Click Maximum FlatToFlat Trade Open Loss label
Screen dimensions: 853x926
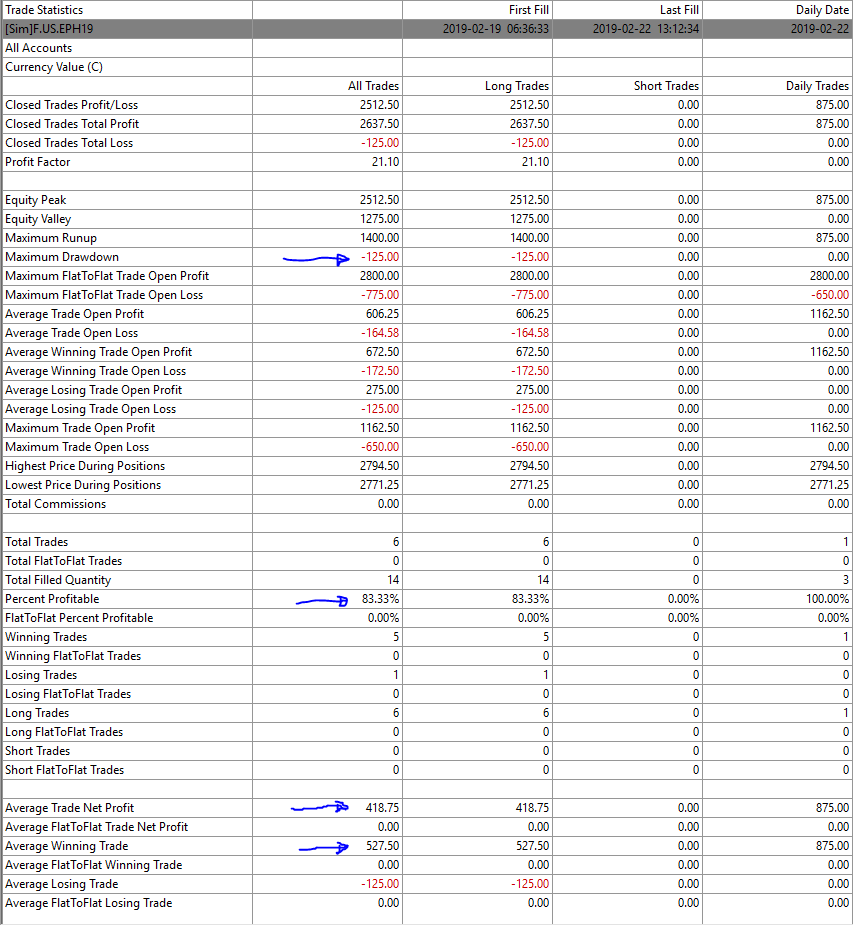point(104,295)
